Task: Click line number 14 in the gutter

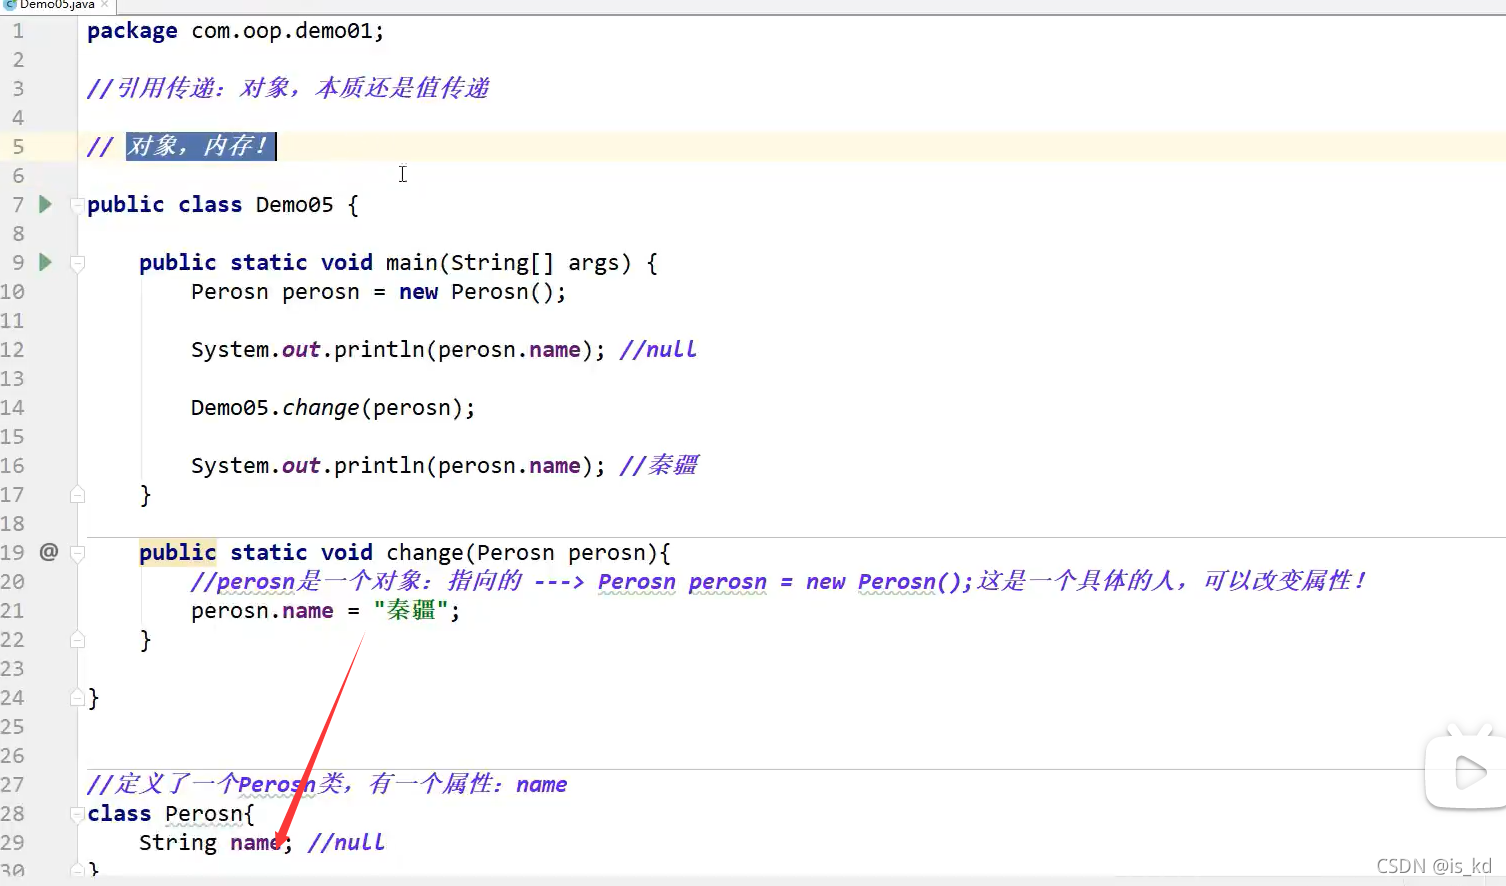Action: pos(12,408)
